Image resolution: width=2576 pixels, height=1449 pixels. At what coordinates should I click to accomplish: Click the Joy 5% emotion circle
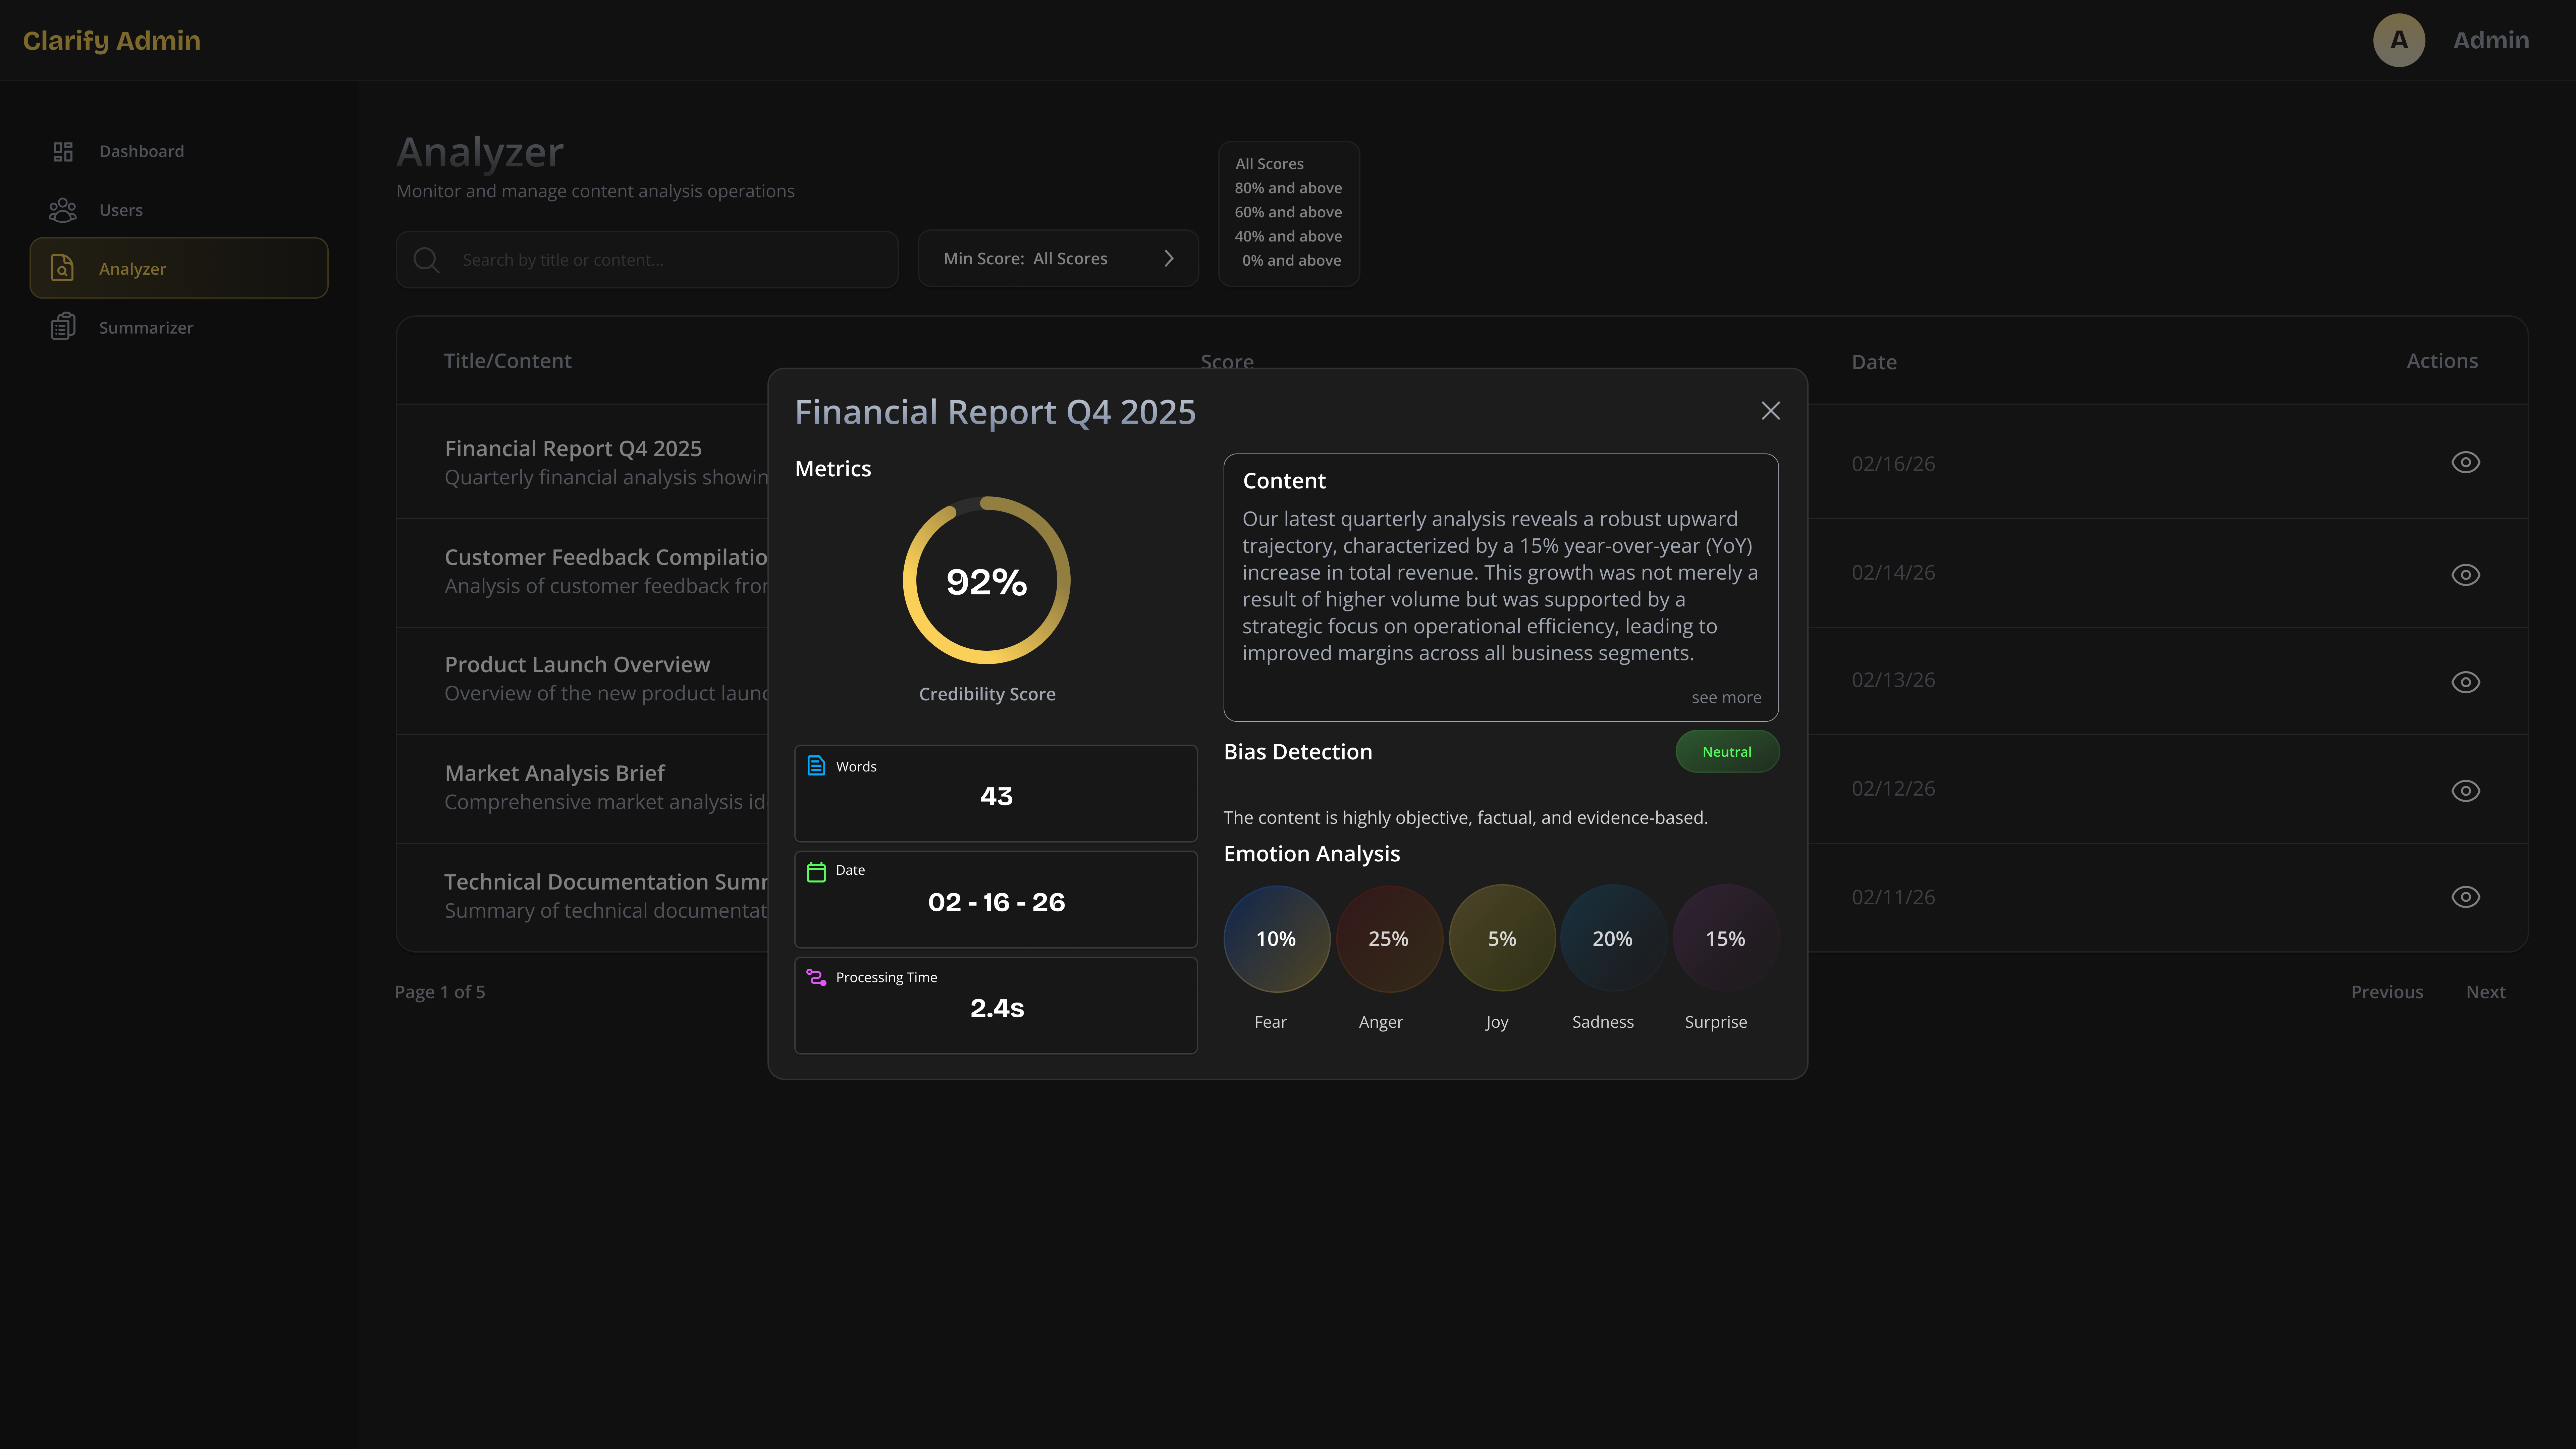pyautogui.click(x=1502, y=938)
